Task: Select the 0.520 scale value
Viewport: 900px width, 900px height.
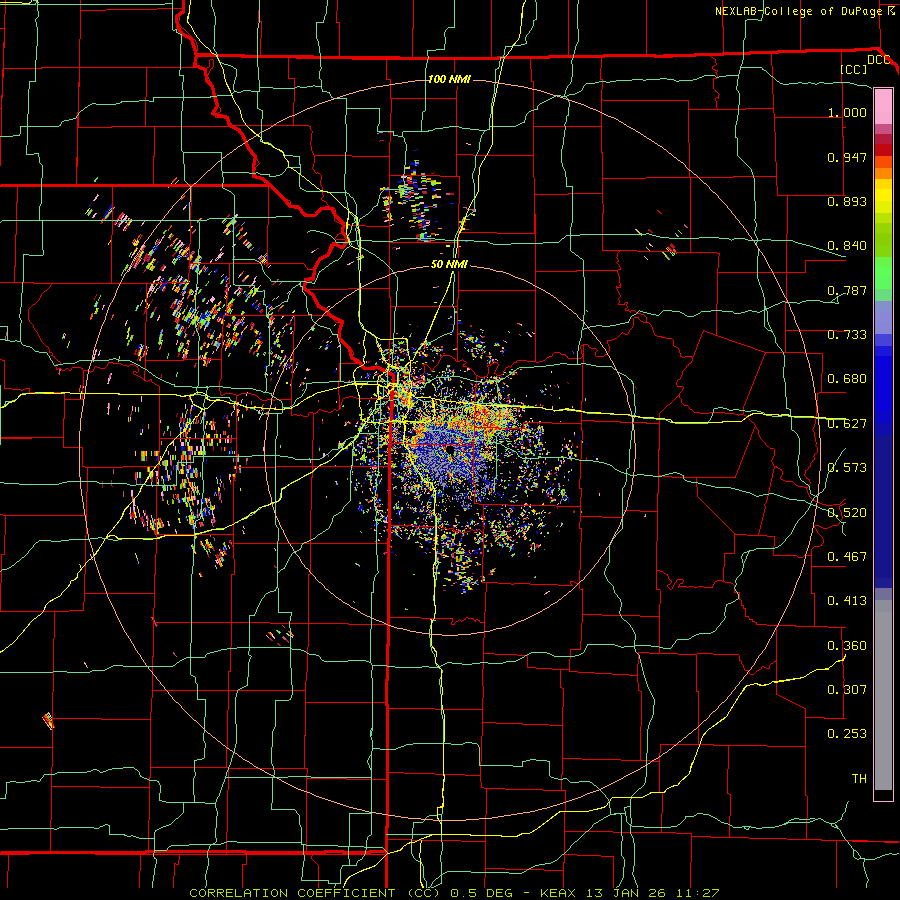Action: 847,513
